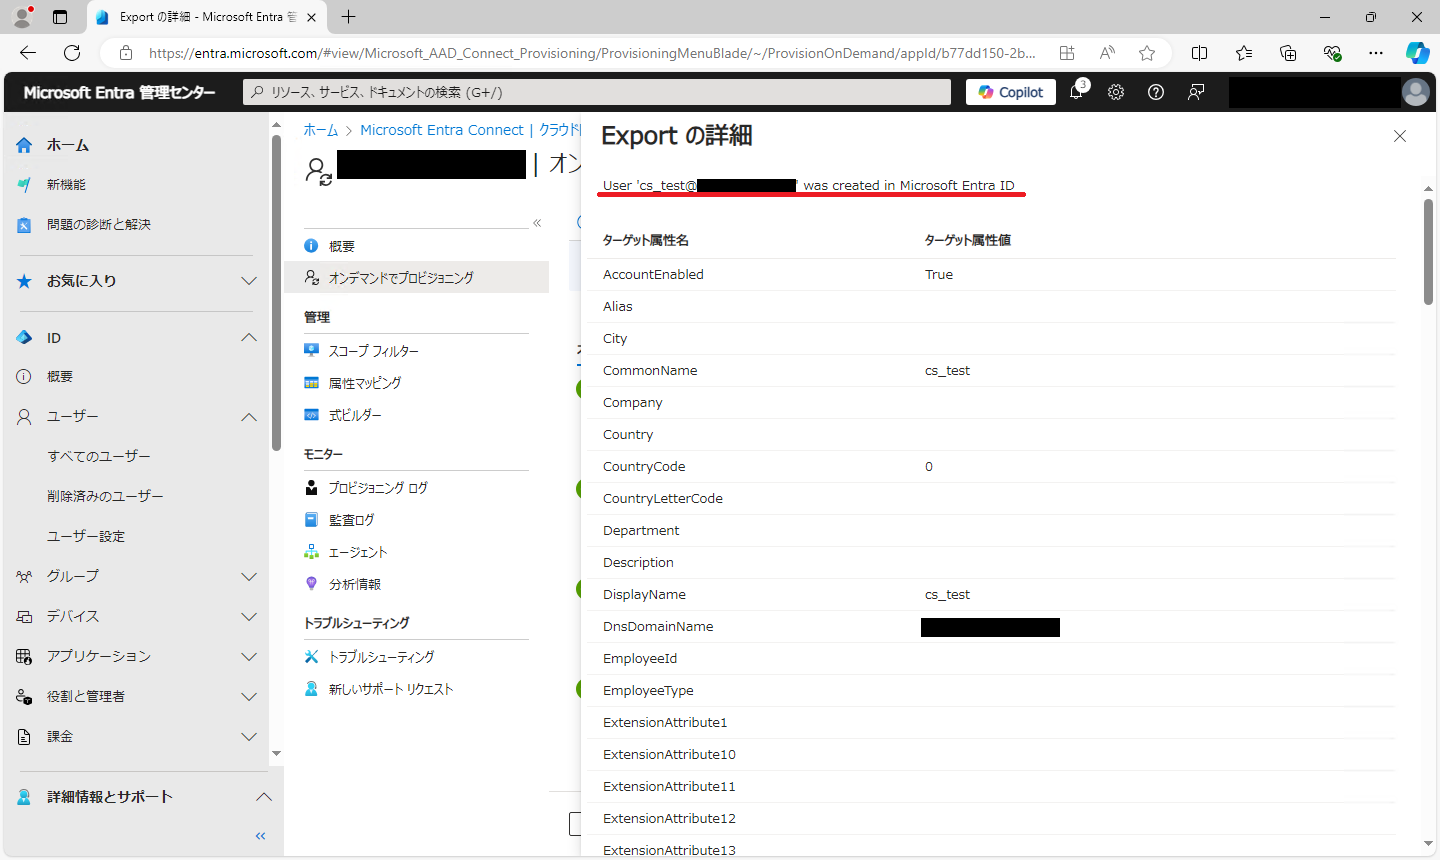Image resolution: width=1440 pixels, height=860 pixels.
Task: Click the left sidebar scrollbar thumb
Action: pyautogui.click(x=276, y=293)
